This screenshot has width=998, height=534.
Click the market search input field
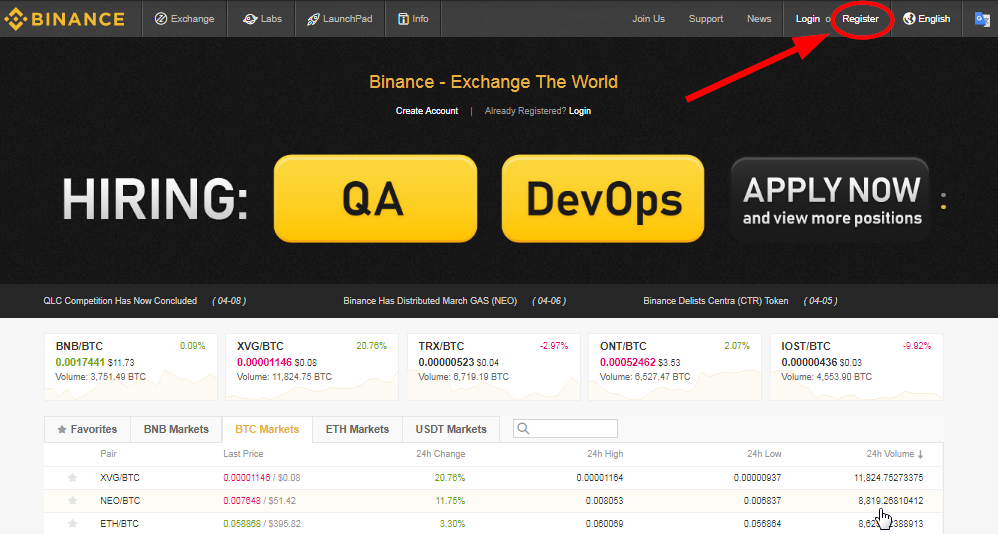click(x=565, y=428)
